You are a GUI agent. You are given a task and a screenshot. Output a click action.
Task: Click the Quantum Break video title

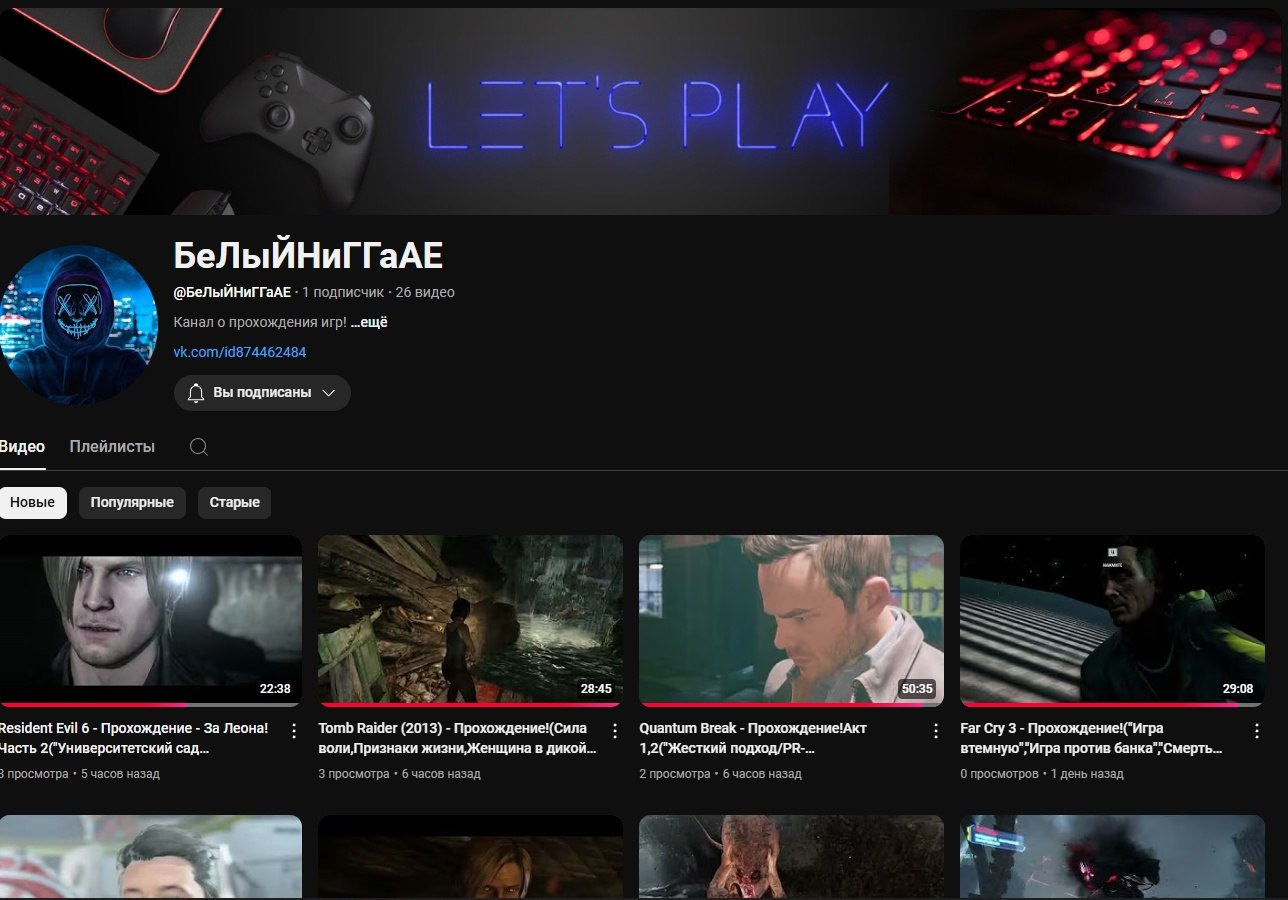(753, 738)
